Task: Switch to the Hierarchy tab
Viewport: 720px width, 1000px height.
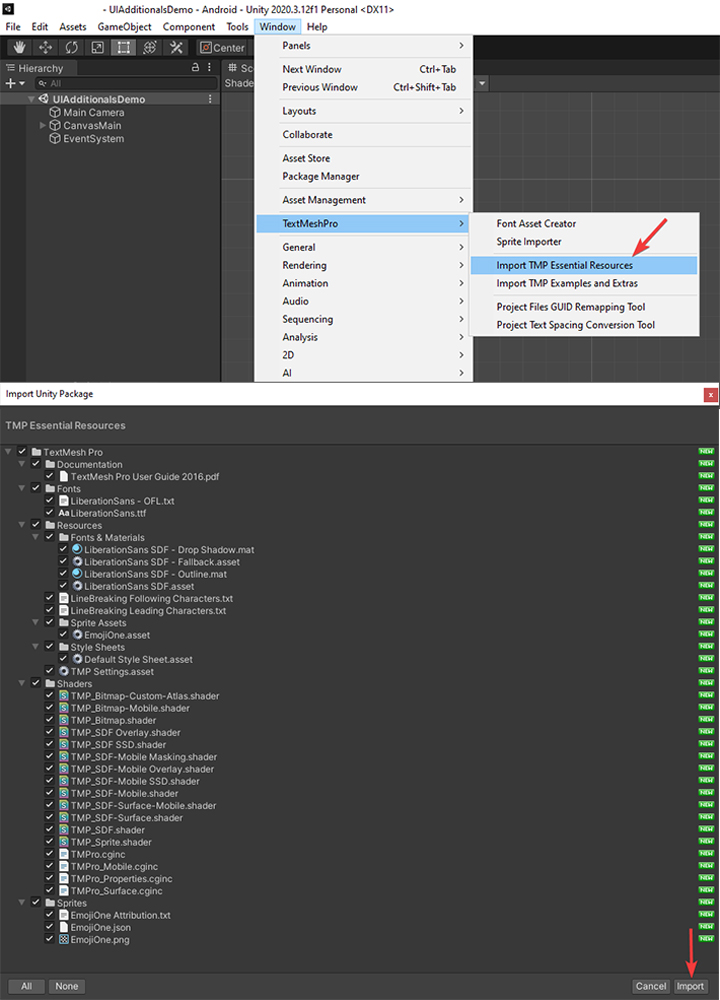Action: (40, 68)
